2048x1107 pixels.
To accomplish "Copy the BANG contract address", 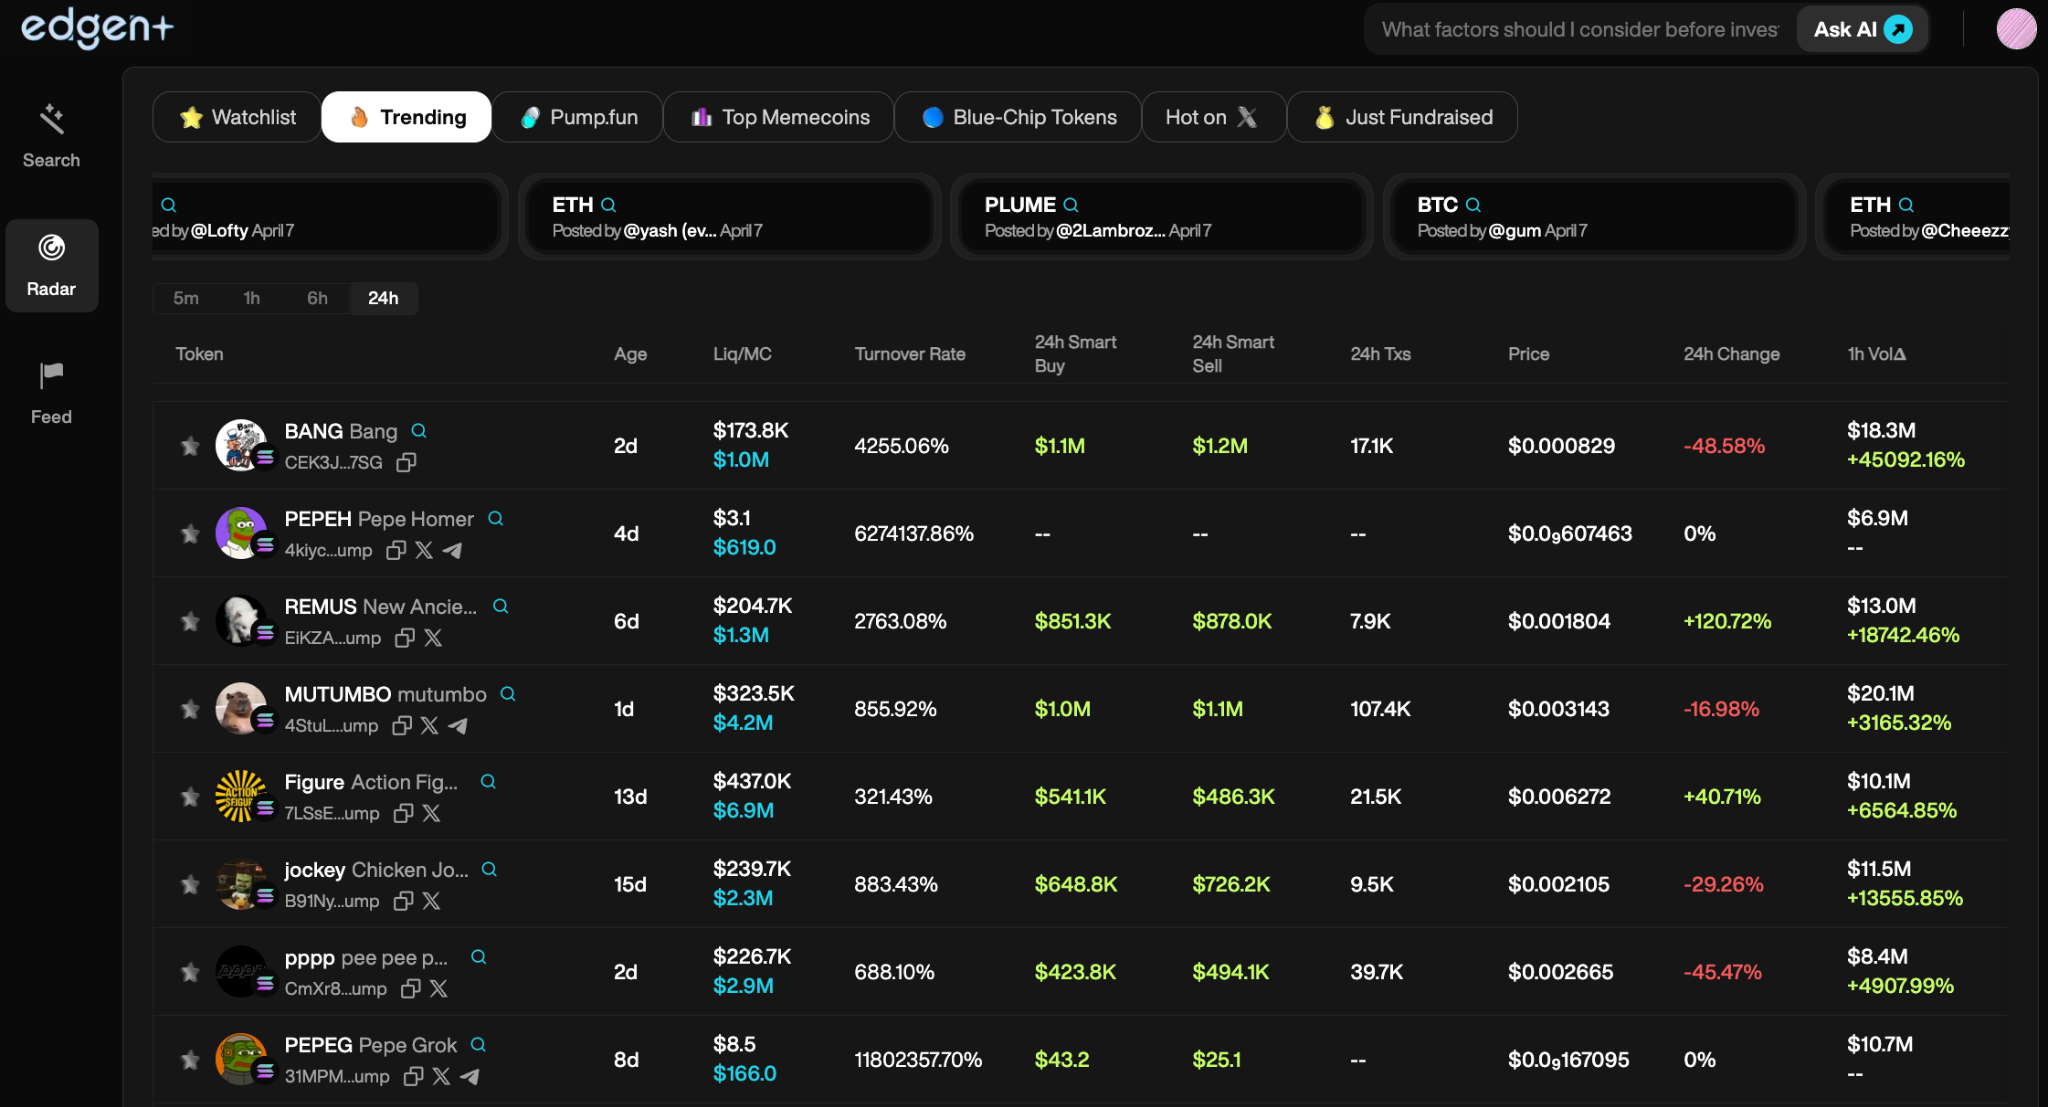I will tap(406, 462).
